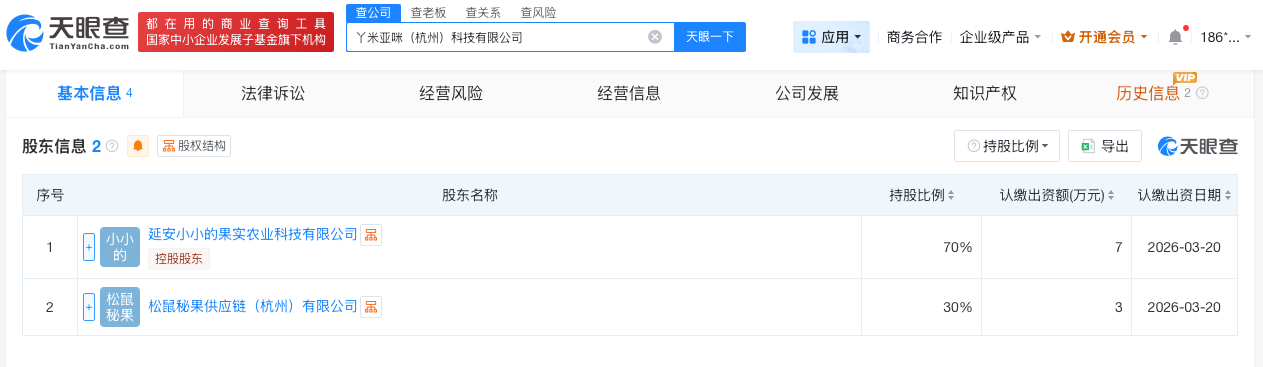1263x367 pixels.
Task: Open the 企业级产品 dropdown
Action: (1000, 37)
